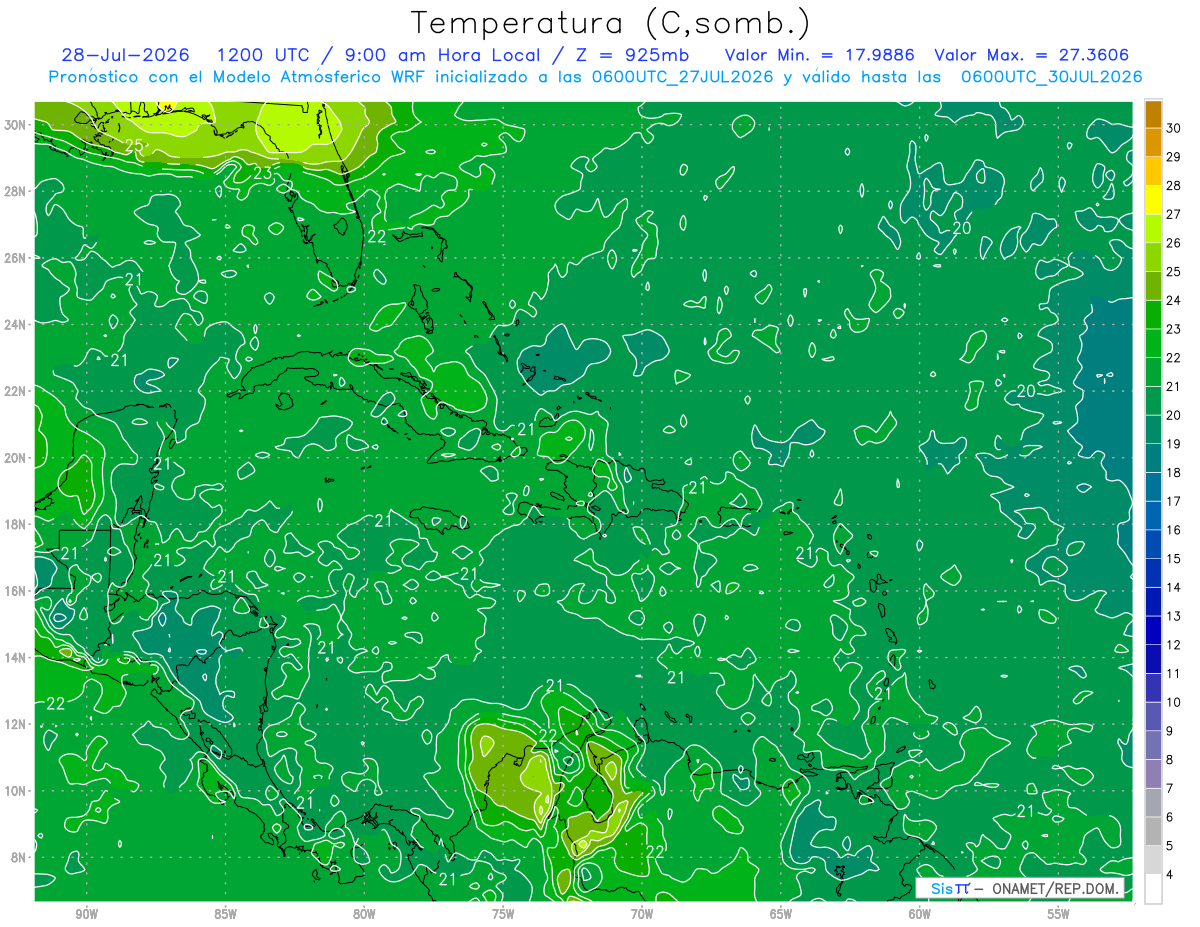Click the "85W" longitude label

225,914
